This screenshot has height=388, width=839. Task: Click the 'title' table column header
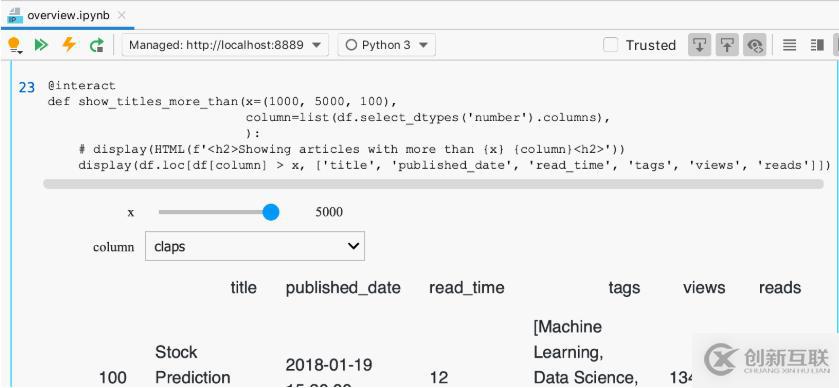243,288
